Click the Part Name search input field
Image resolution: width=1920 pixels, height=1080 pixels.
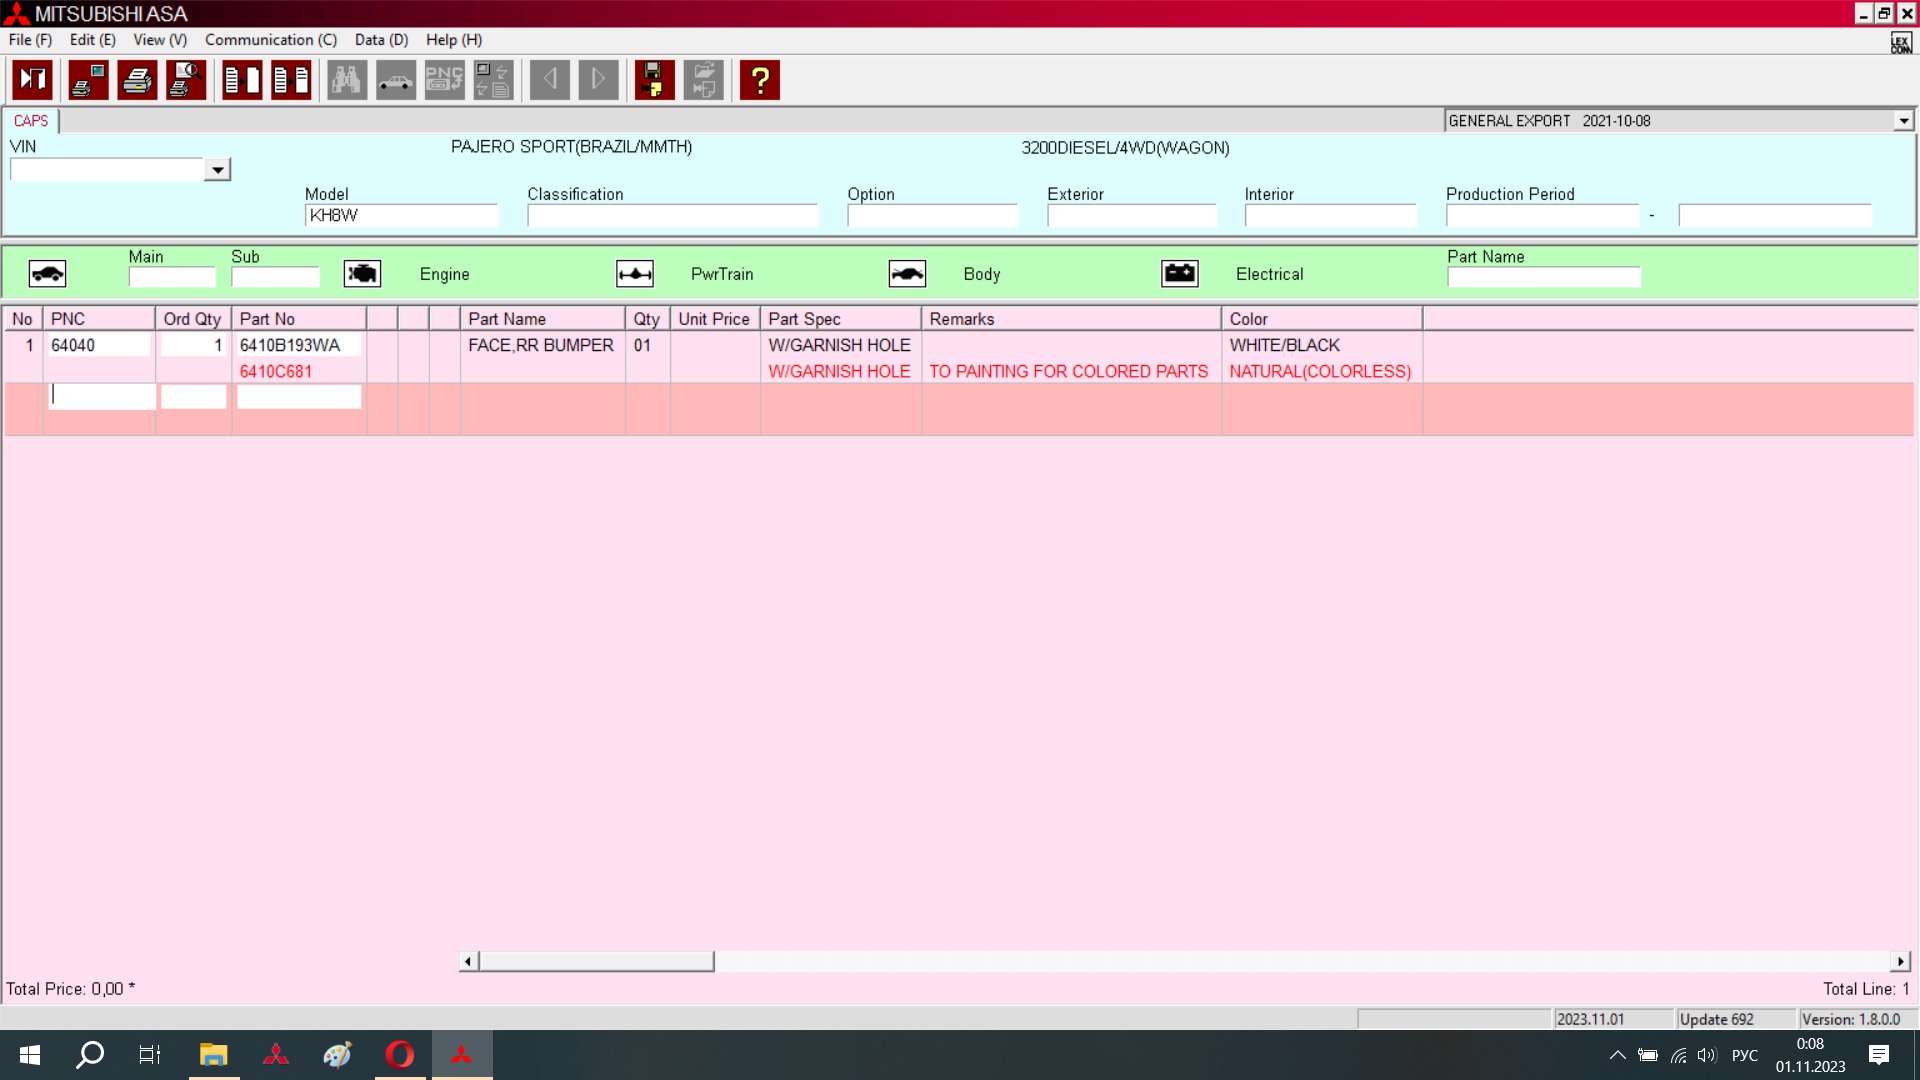1543,278
